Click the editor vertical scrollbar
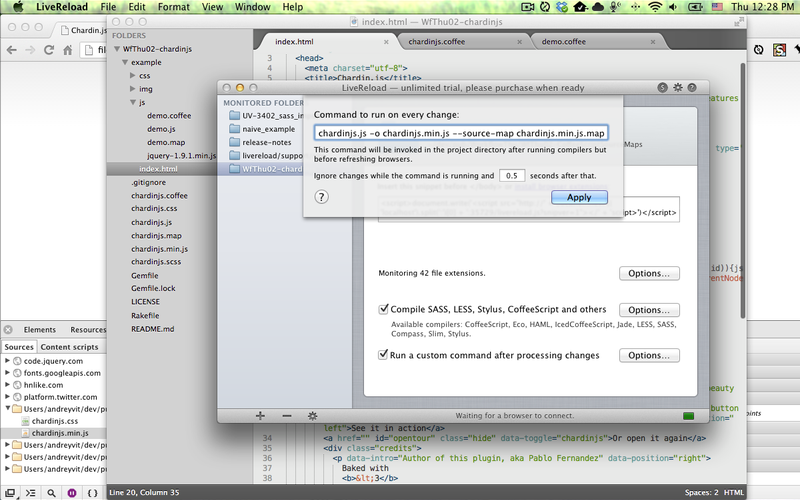The height and width of the screenshot is (500, 800). (743, 190)
